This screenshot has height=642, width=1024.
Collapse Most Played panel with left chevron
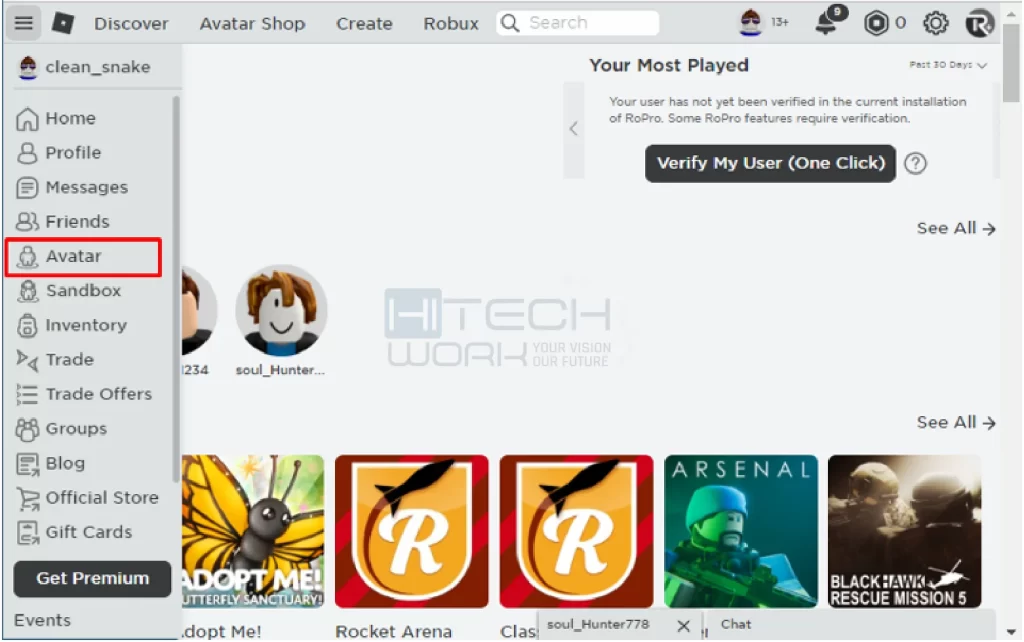coord(573,129)
